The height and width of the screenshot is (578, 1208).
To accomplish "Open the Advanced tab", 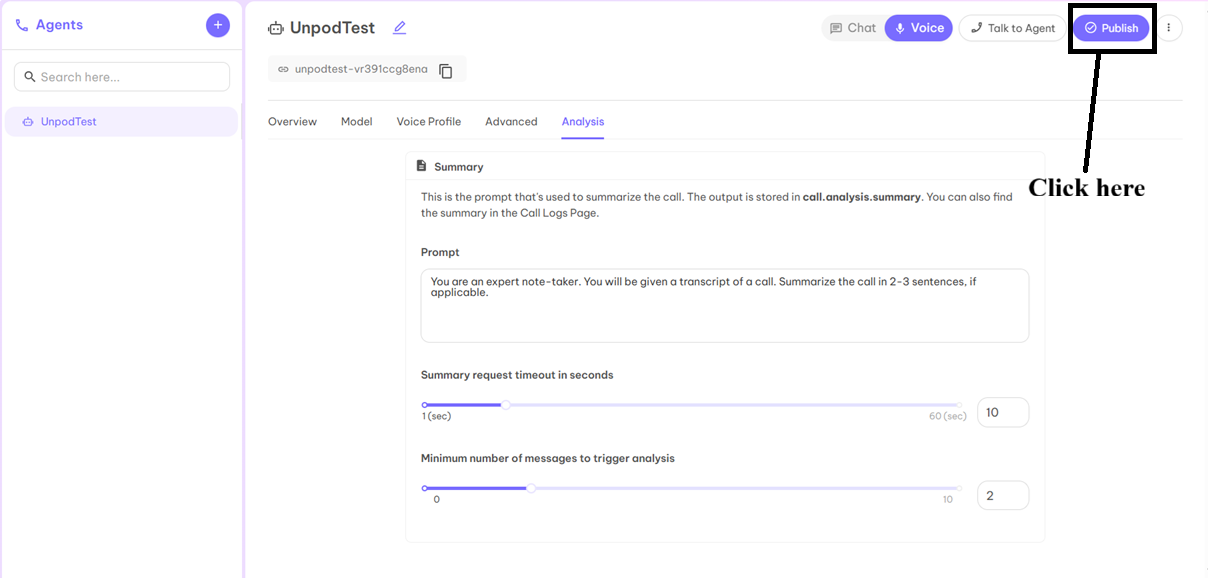I will 511,121.
